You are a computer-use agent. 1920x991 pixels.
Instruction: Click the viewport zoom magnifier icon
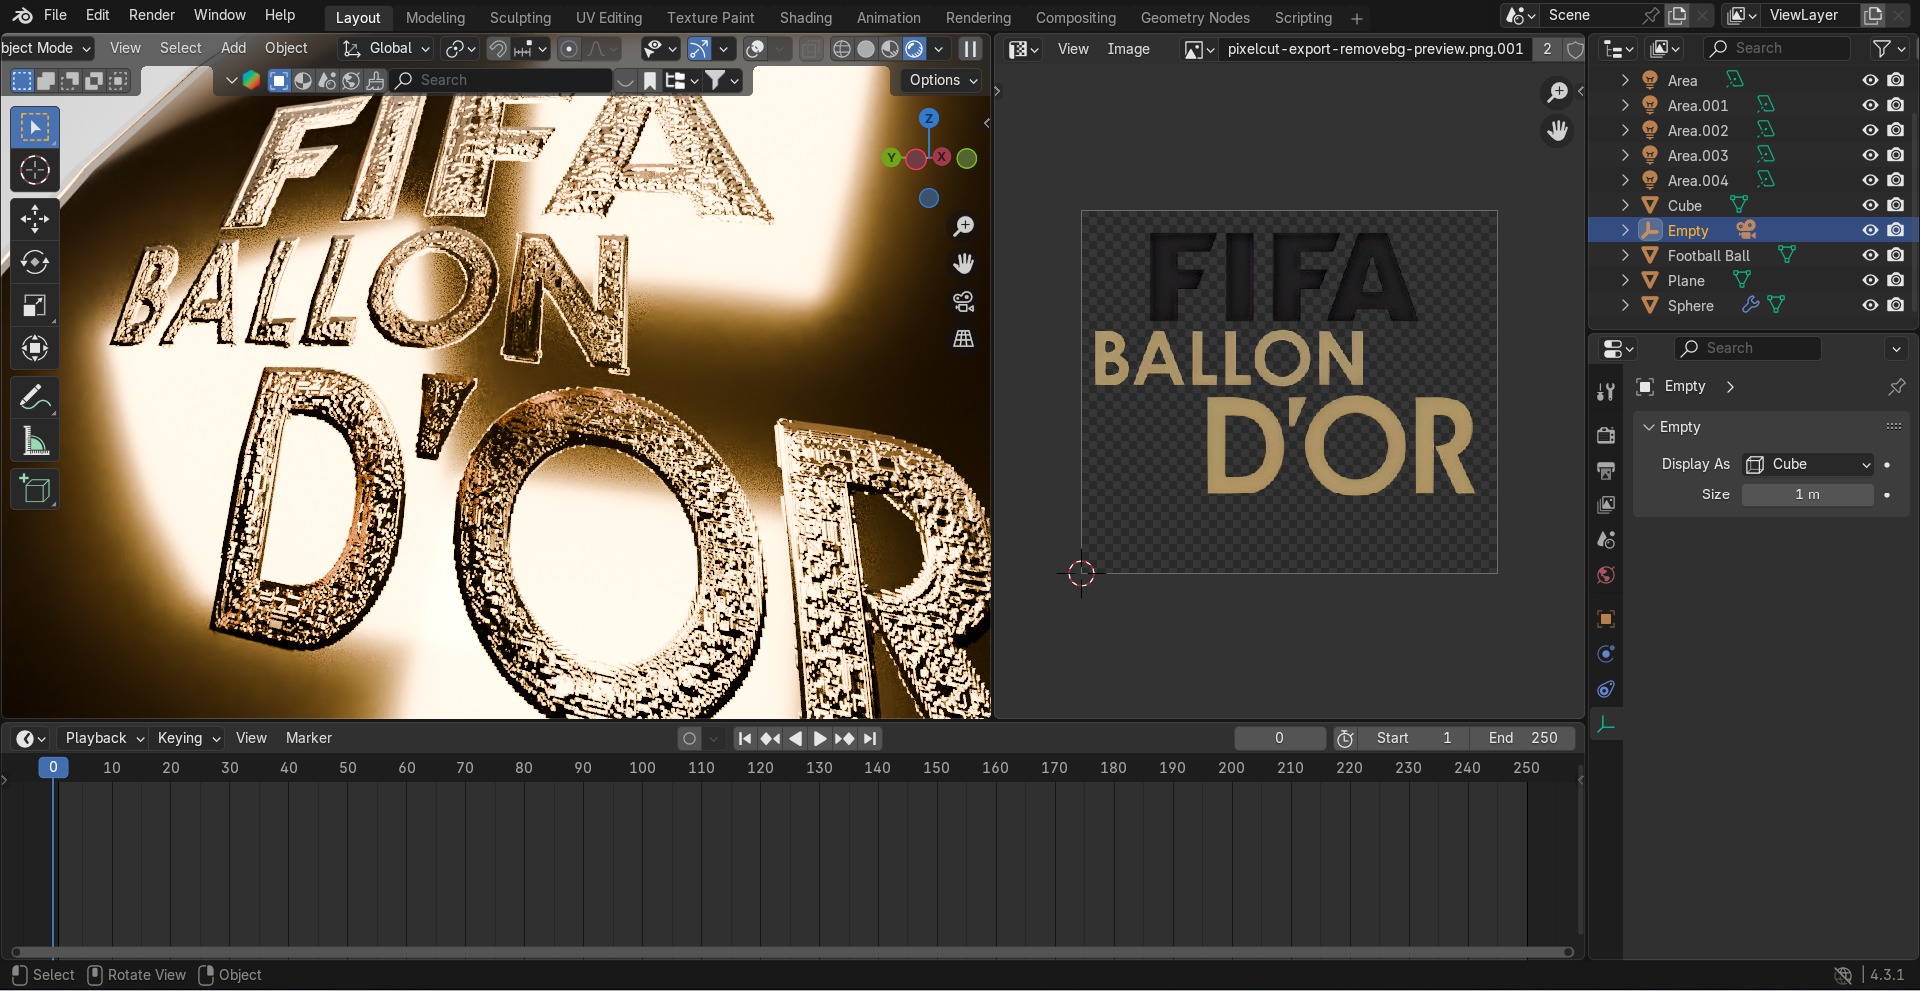(x=963, y=227)
